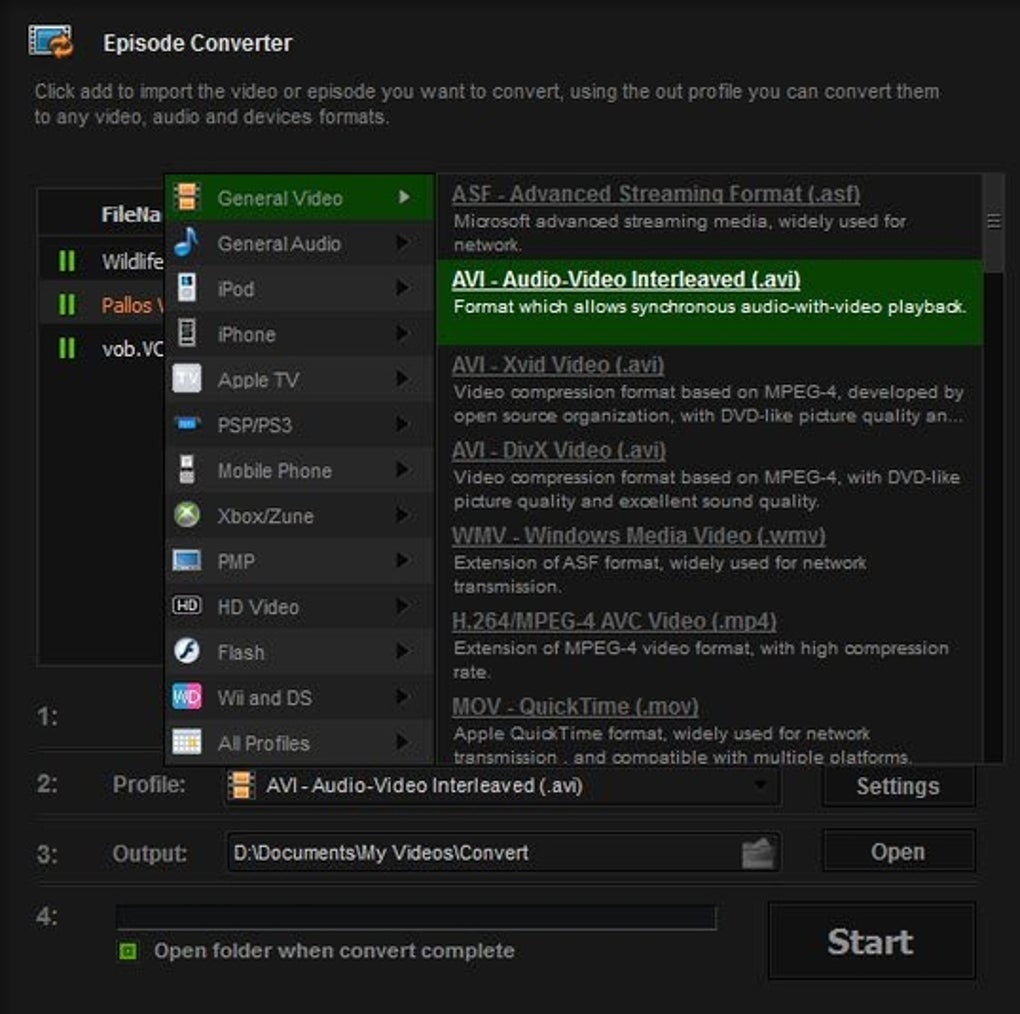Click the General Video film strip icon
Image resolution: width=1020 pixels, height=1014 pixels.
tap(187, 197)
